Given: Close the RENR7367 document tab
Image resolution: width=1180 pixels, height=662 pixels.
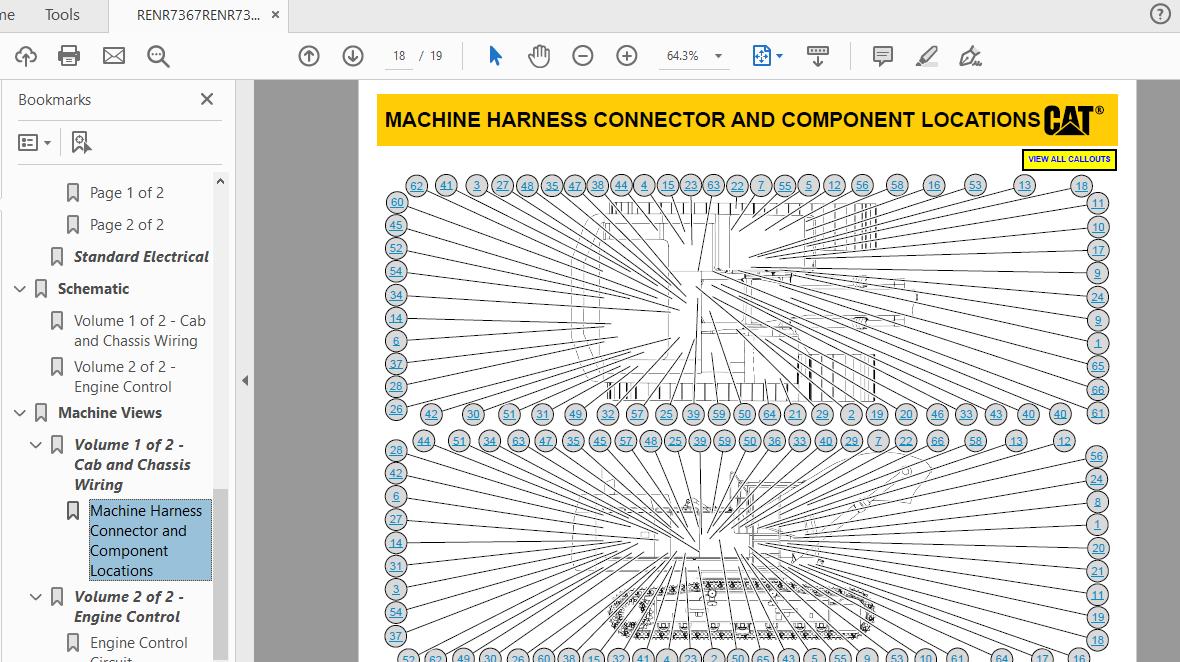Looking at the screenshot, I should (x=275, y=14).
